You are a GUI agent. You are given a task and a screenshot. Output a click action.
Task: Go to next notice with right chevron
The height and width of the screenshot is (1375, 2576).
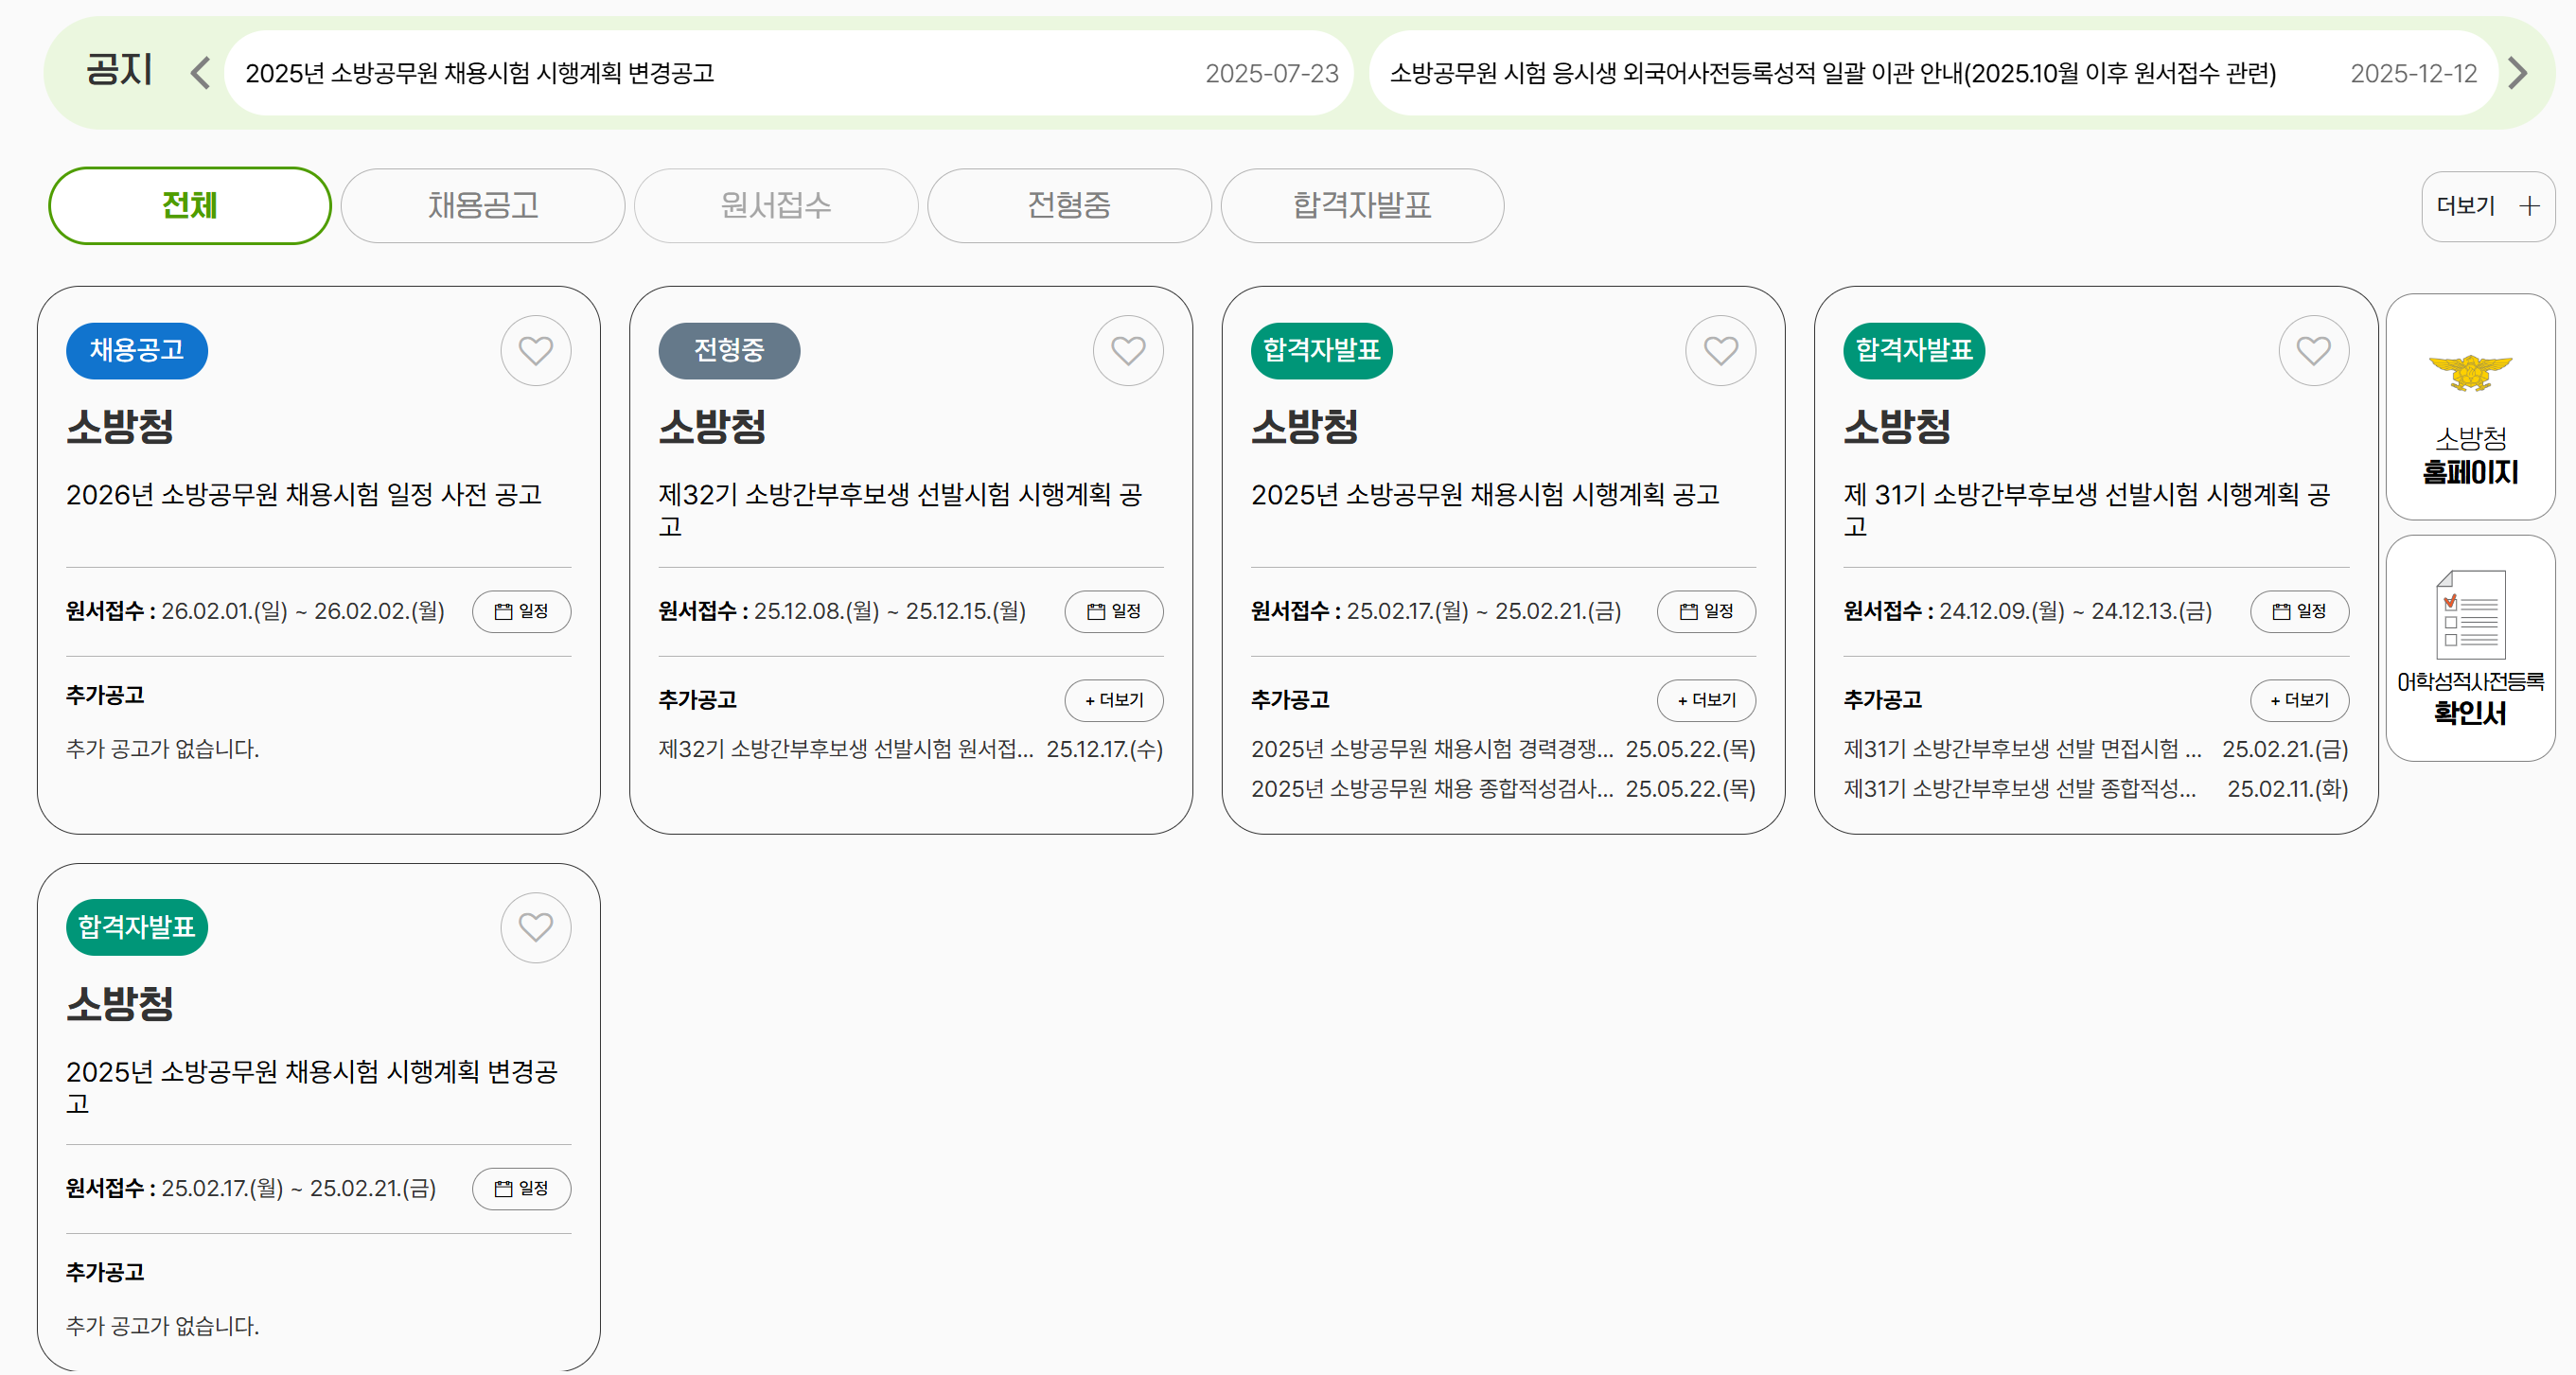(x=2518, y=73)
